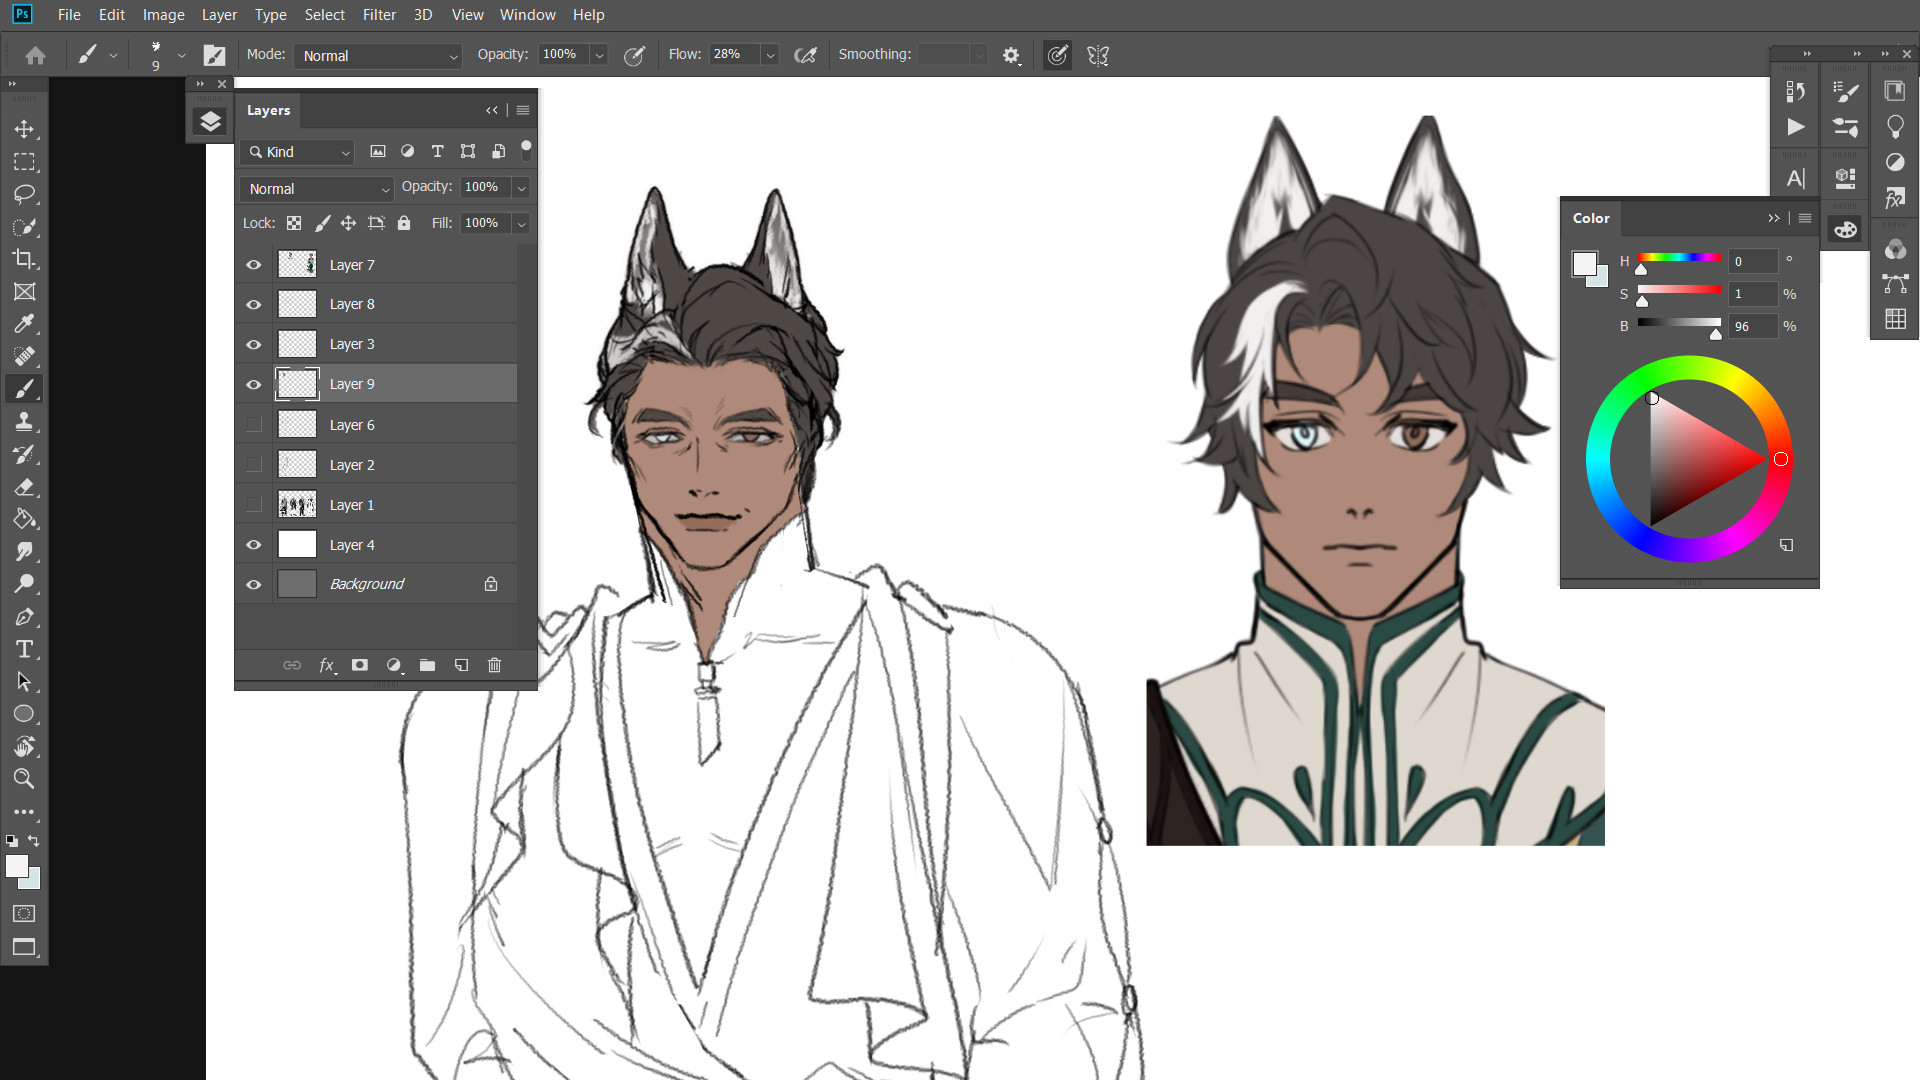Select the Crop tool

(24, 259)
